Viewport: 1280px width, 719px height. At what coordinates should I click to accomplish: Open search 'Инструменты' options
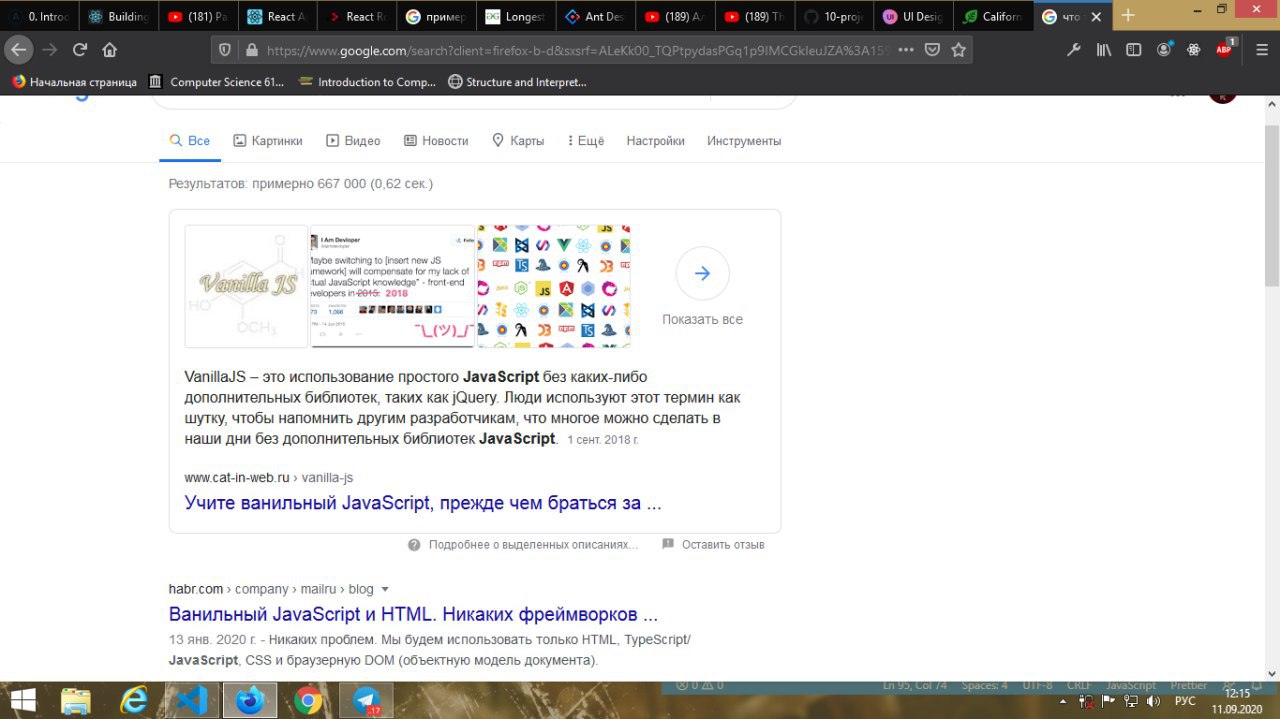coord(744,141)
